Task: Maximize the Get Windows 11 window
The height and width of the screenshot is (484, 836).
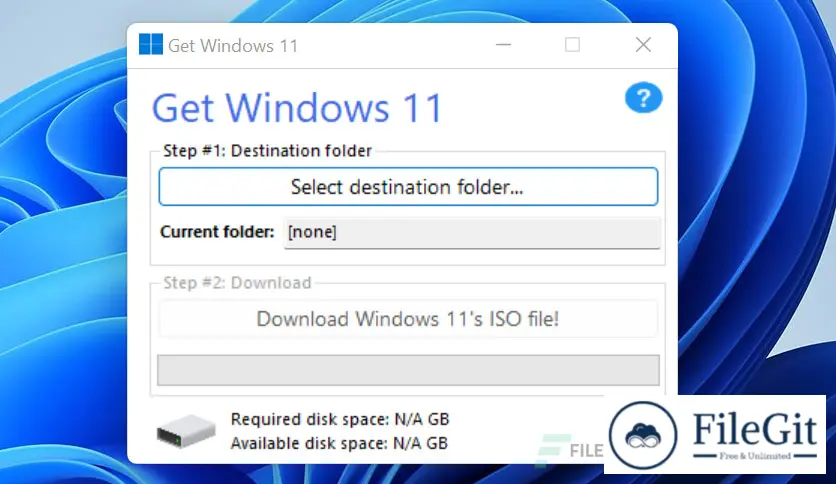Action: (x=572, y=45)
